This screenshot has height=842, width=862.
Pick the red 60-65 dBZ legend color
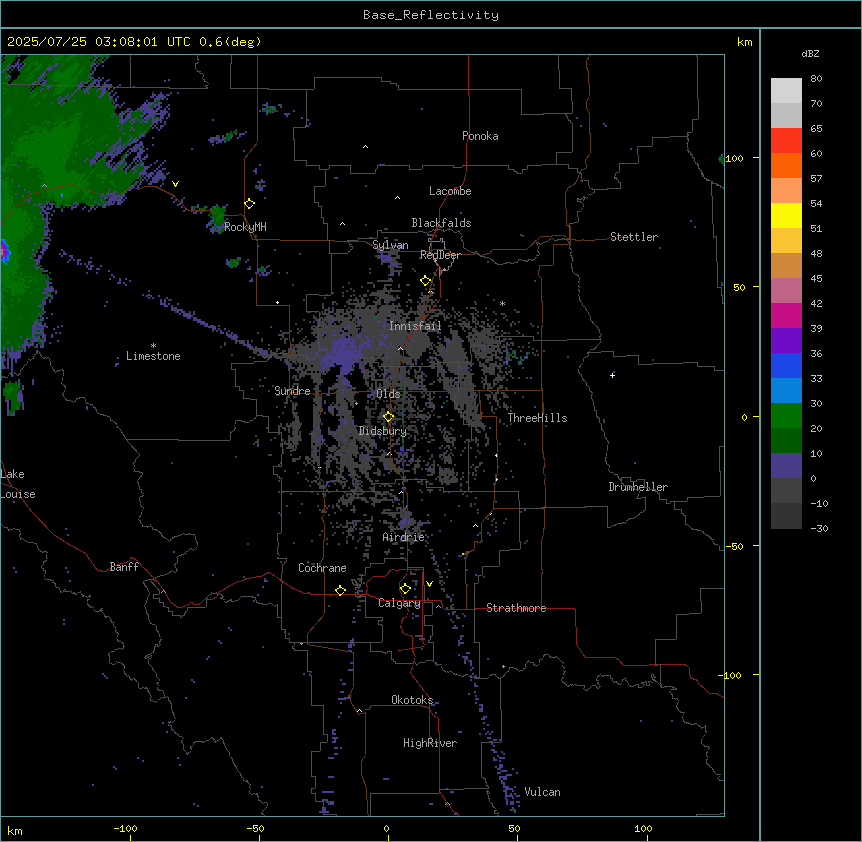pos(786,141)
